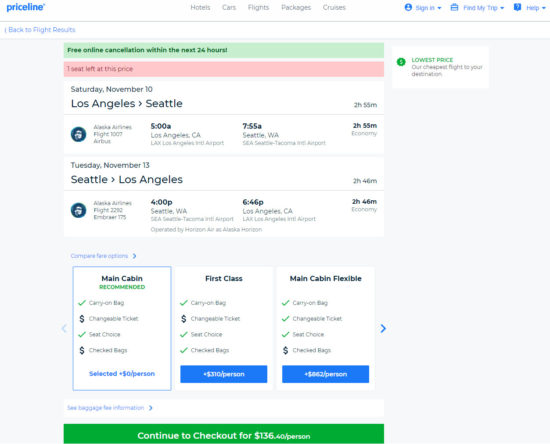Click the Alaska Airlines logo for Flight 1007
This screenshot has width=550, height=444.
coord(79,134)
